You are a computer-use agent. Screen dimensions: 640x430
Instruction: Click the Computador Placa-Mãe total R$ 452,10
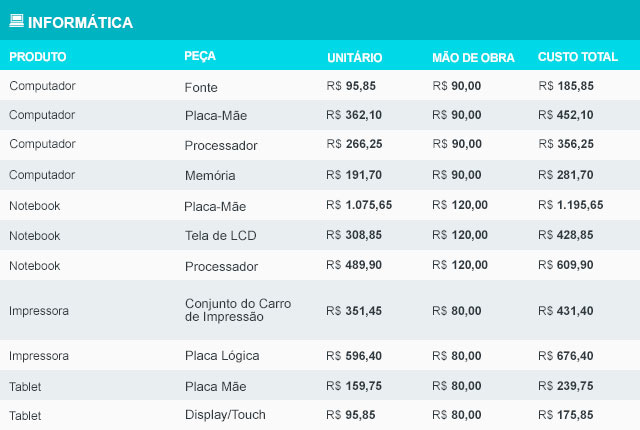tap(565, 115)
